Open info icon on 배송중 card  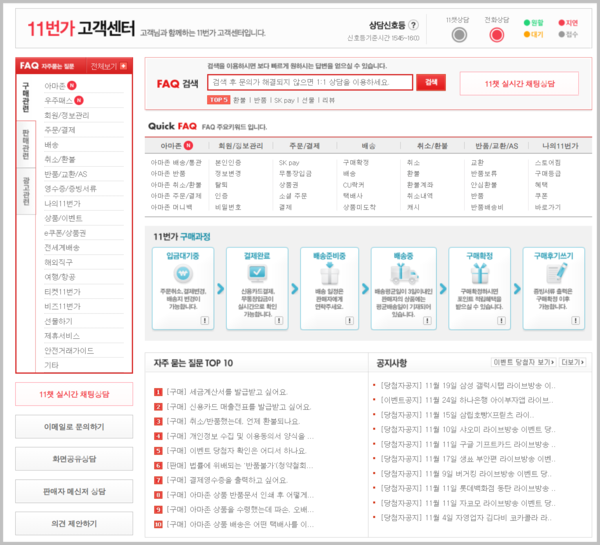(427, 320)
